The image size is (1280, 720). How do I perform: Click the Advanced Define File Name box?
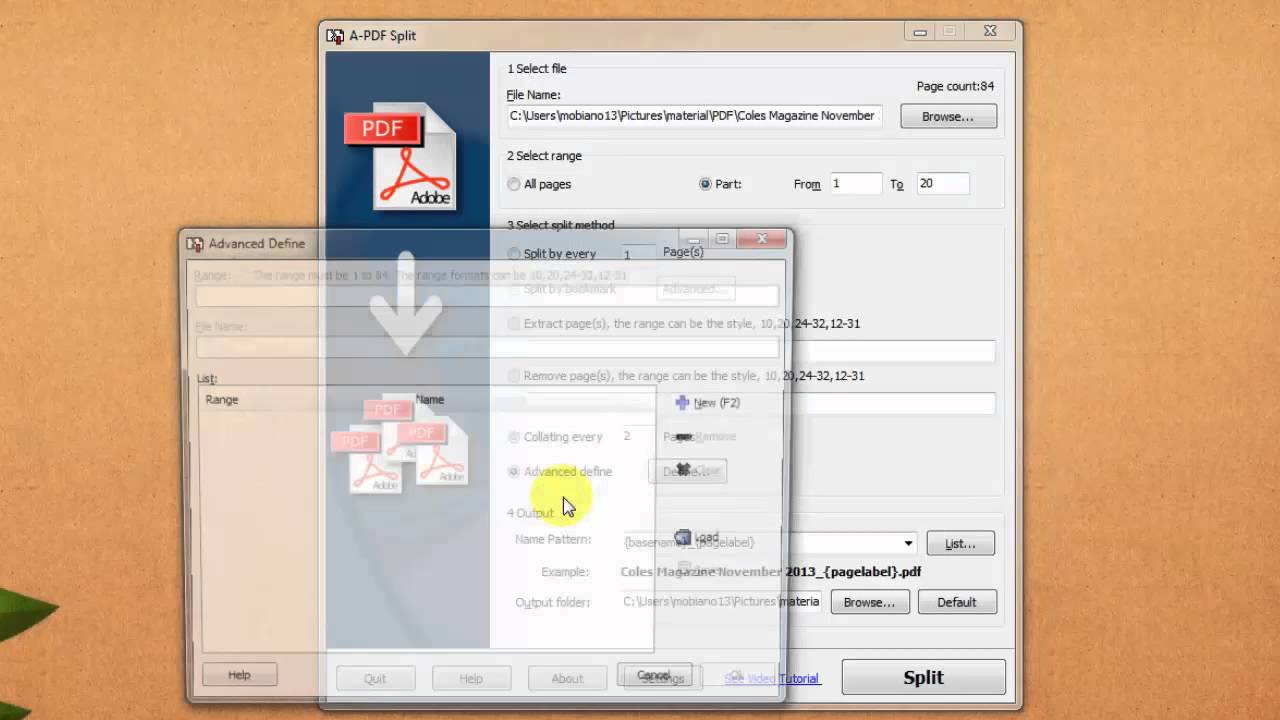click(487, 347)
